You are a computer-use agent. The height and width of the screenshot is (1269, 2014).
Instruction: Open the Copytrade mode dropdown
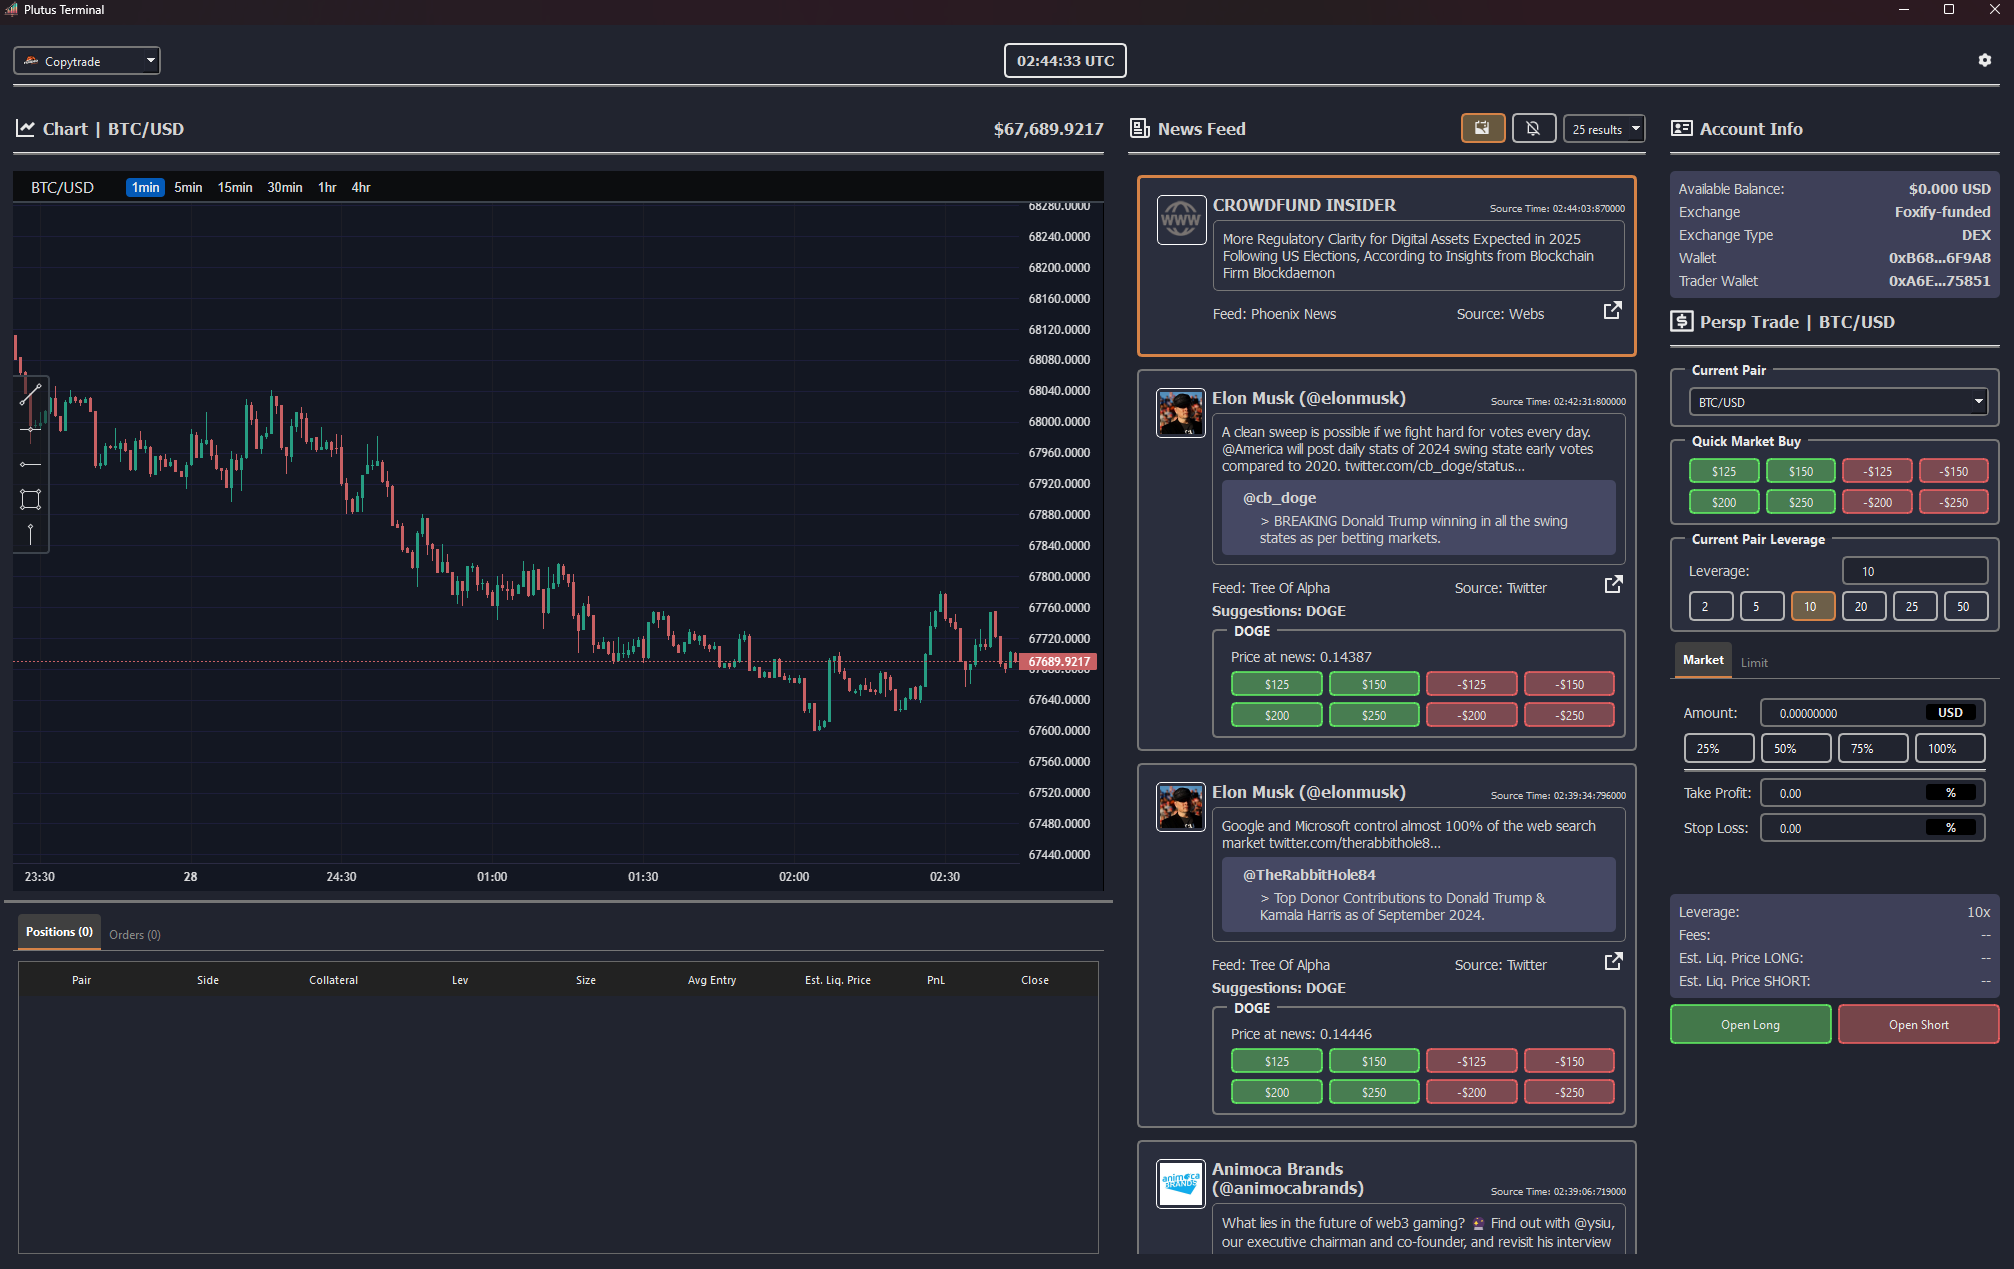pyautogui.click(x=87, y=61)
